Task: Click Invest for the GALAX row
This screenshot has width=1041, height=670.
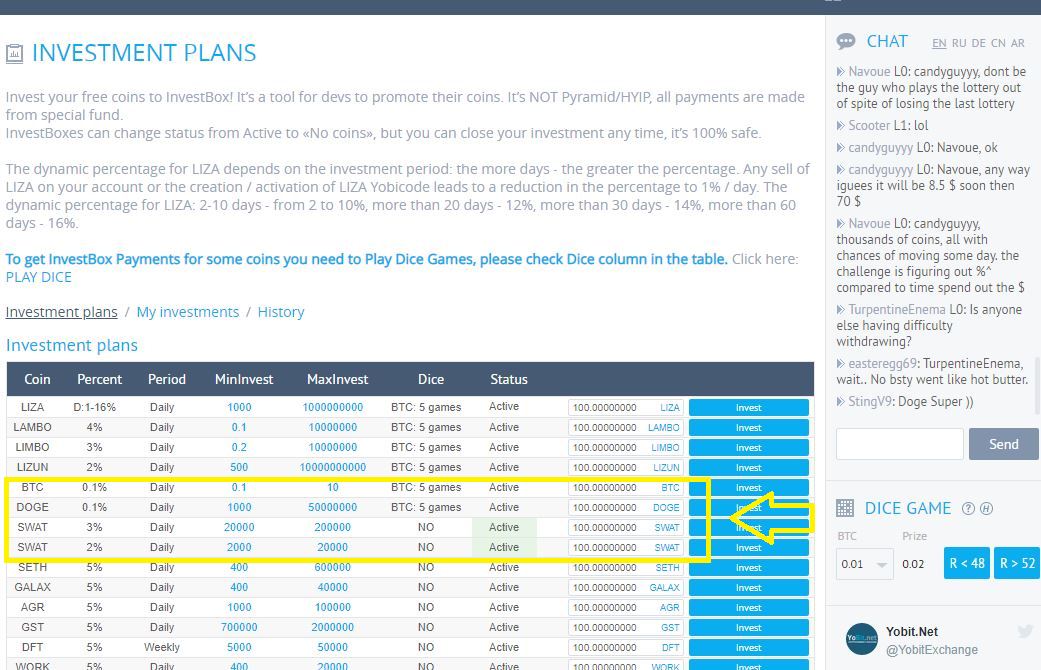Action: pyautogui.click(x=748, y=588)
